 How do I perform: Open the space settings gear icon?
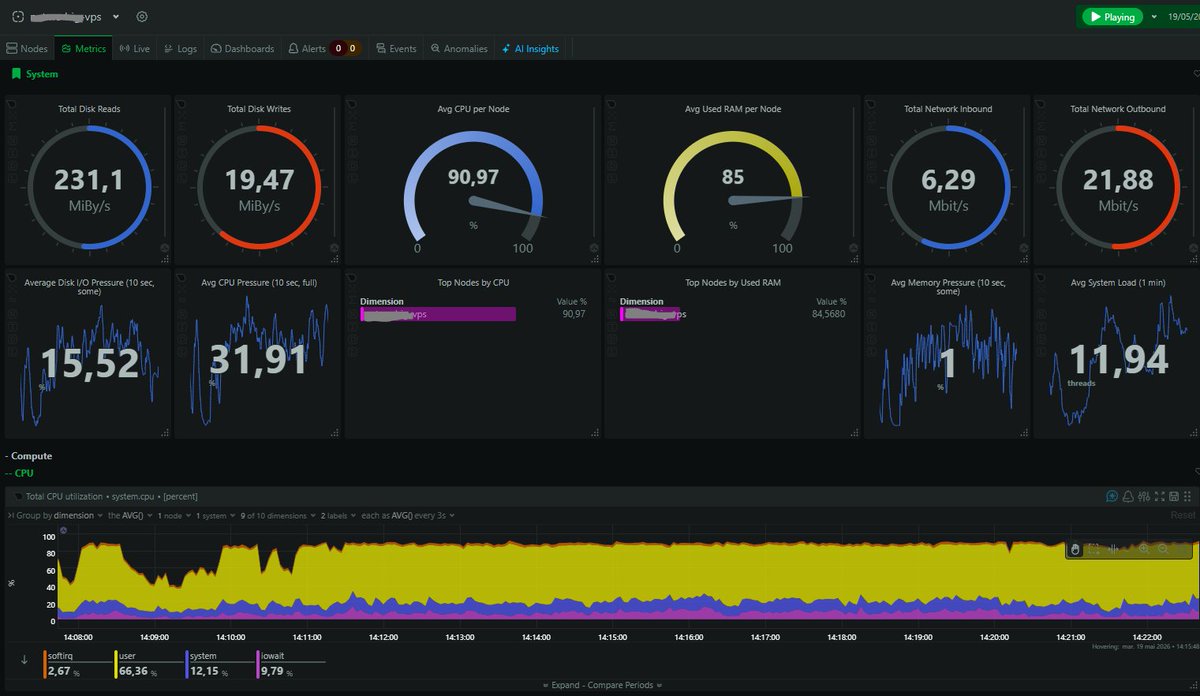point(142,17)
